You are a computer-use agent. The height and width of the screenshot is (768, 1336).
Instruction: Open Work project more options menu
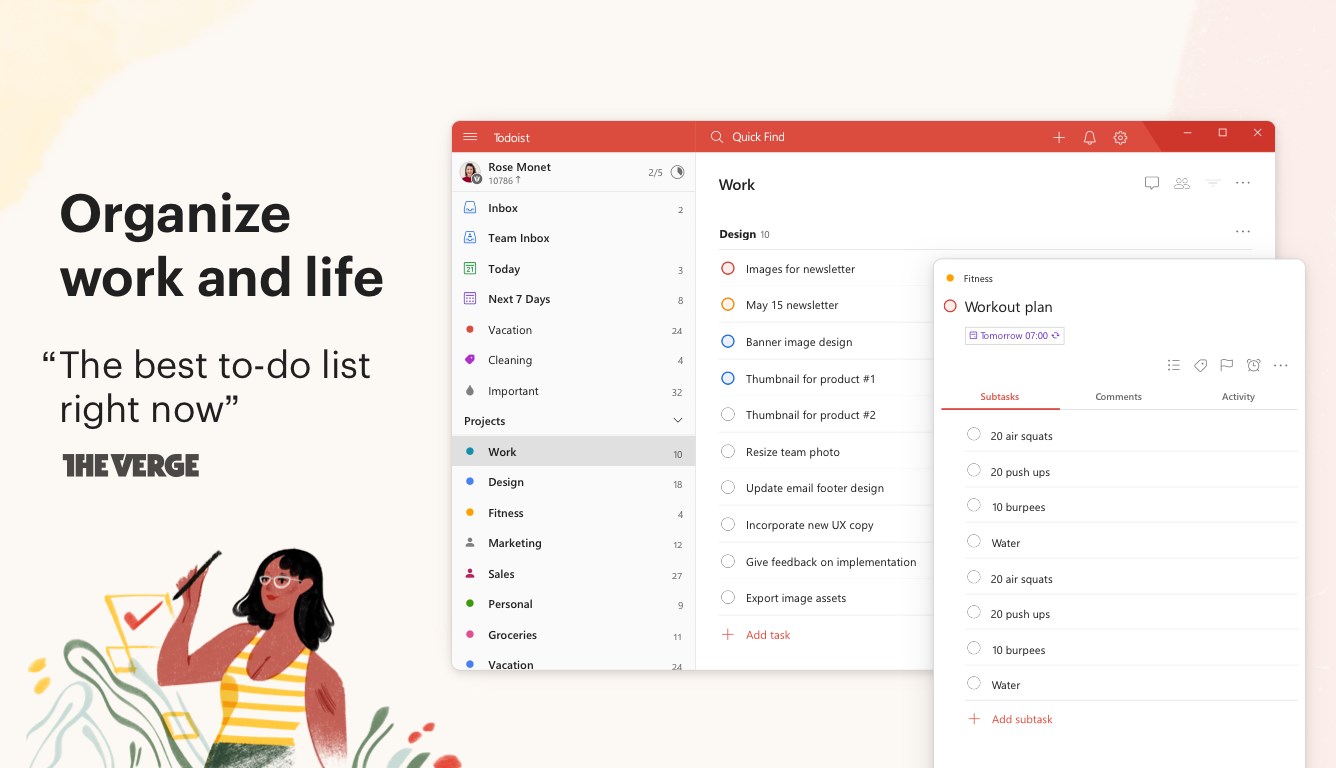click(1243, 183)
